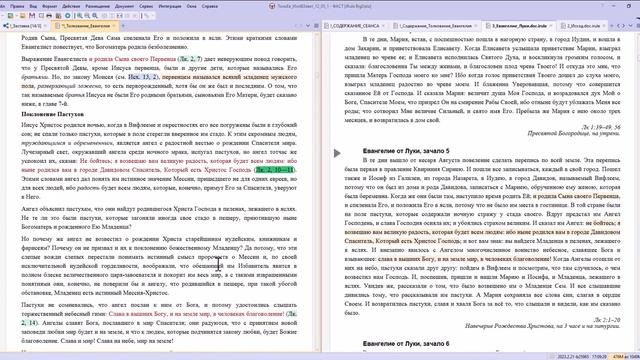
Task: Open the Окна menu
Action: 191,7
